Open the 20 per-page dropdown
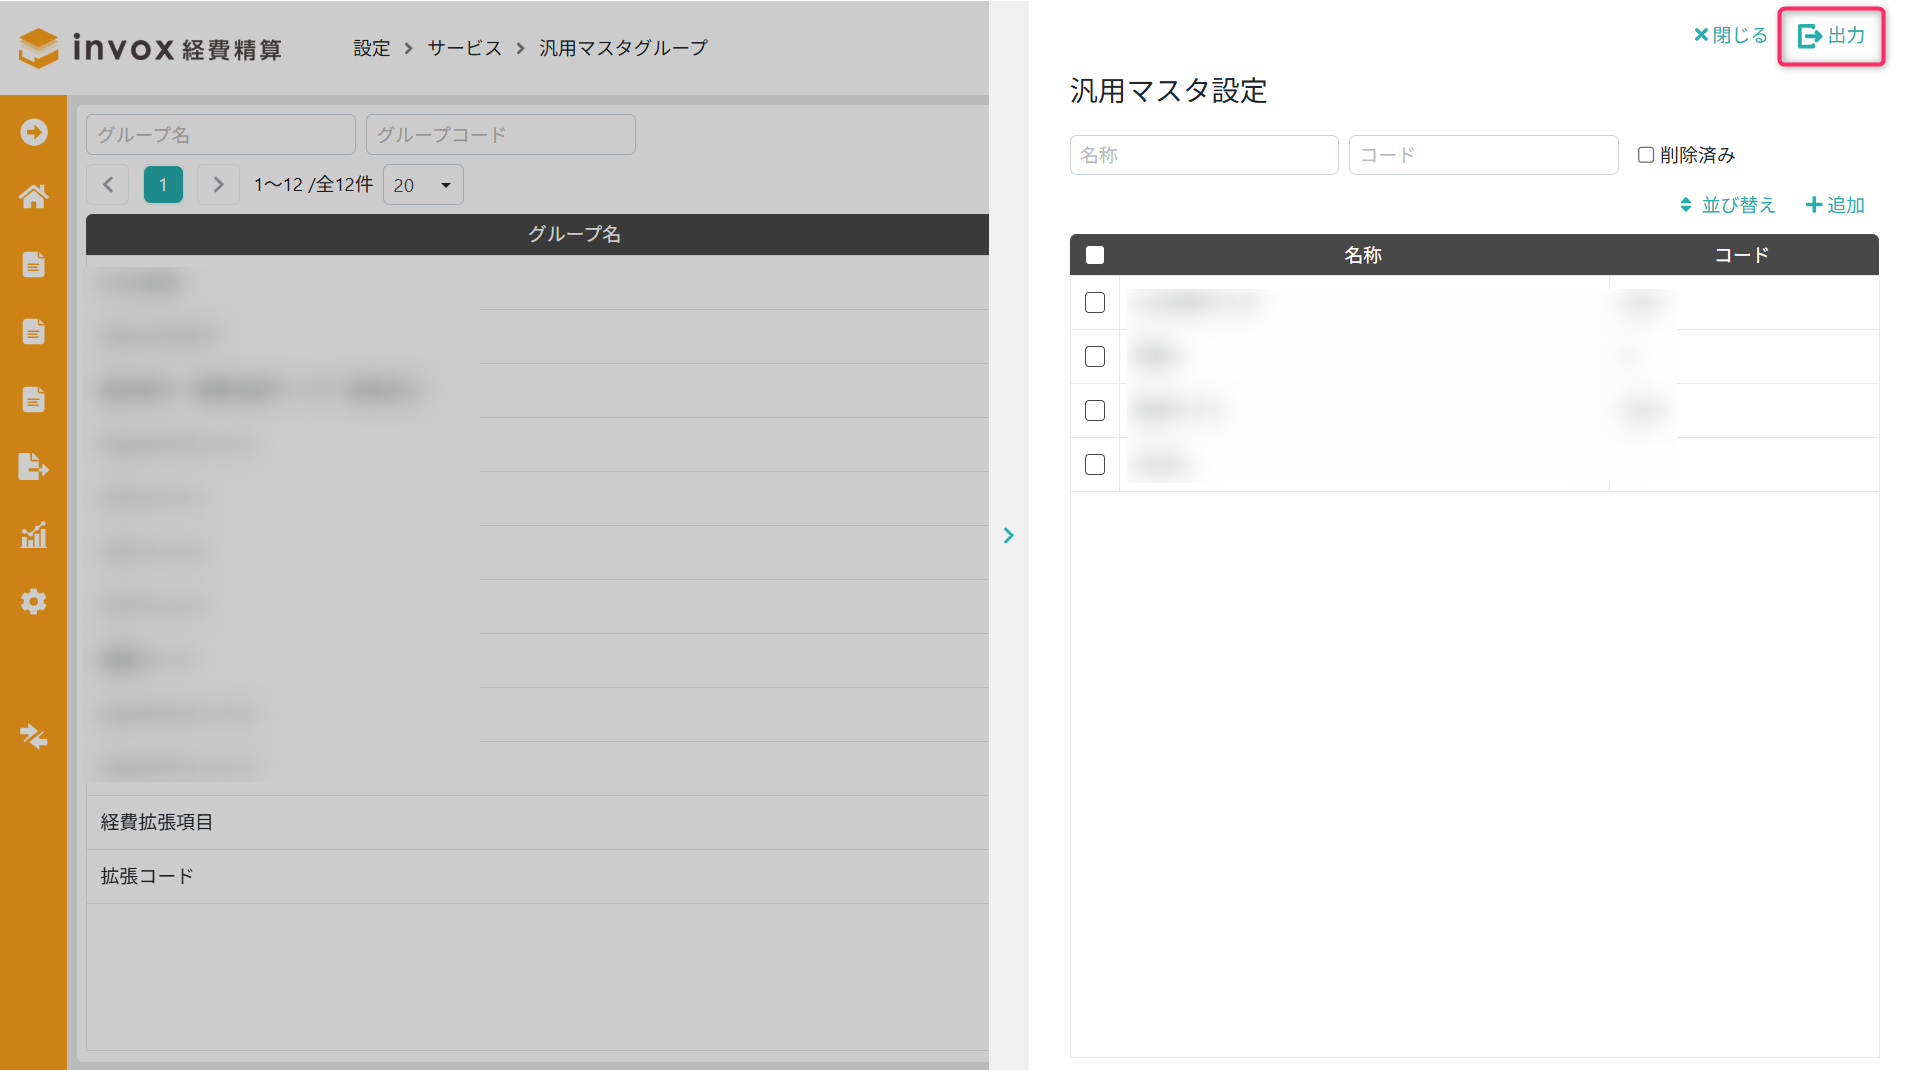 423,185
